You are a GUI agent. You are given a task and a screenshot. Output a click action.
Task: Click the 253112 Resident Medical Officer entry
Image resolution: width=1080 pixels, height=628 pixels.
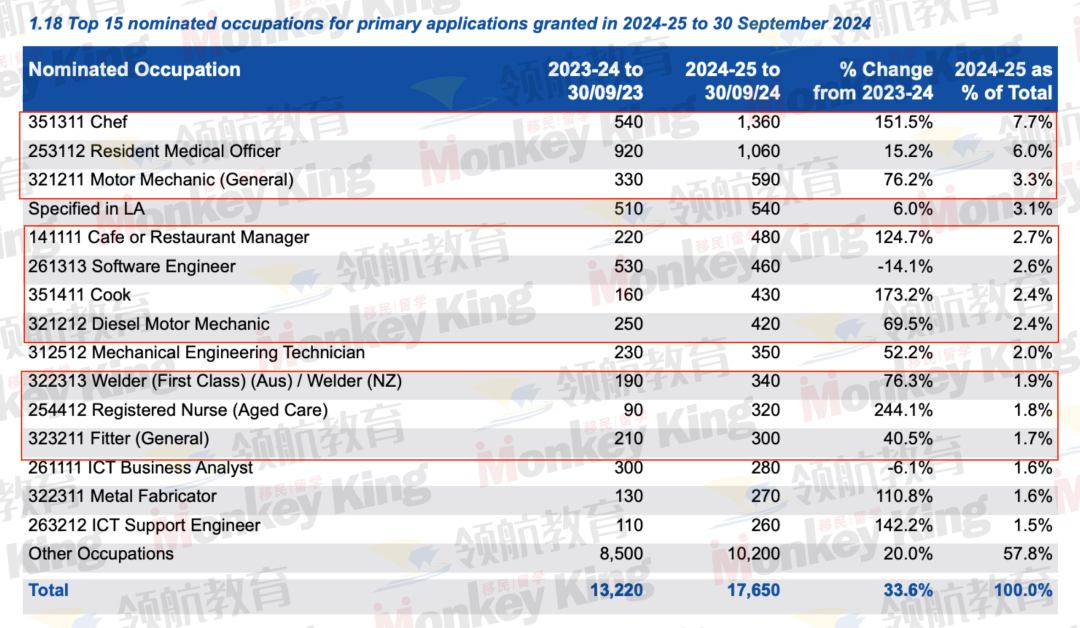coord(154,151)
